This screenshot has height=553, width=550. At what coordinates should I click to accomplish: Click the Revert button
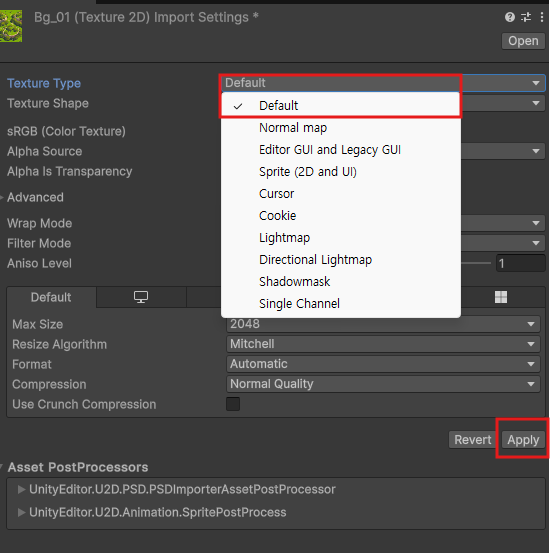pos(472,440)
